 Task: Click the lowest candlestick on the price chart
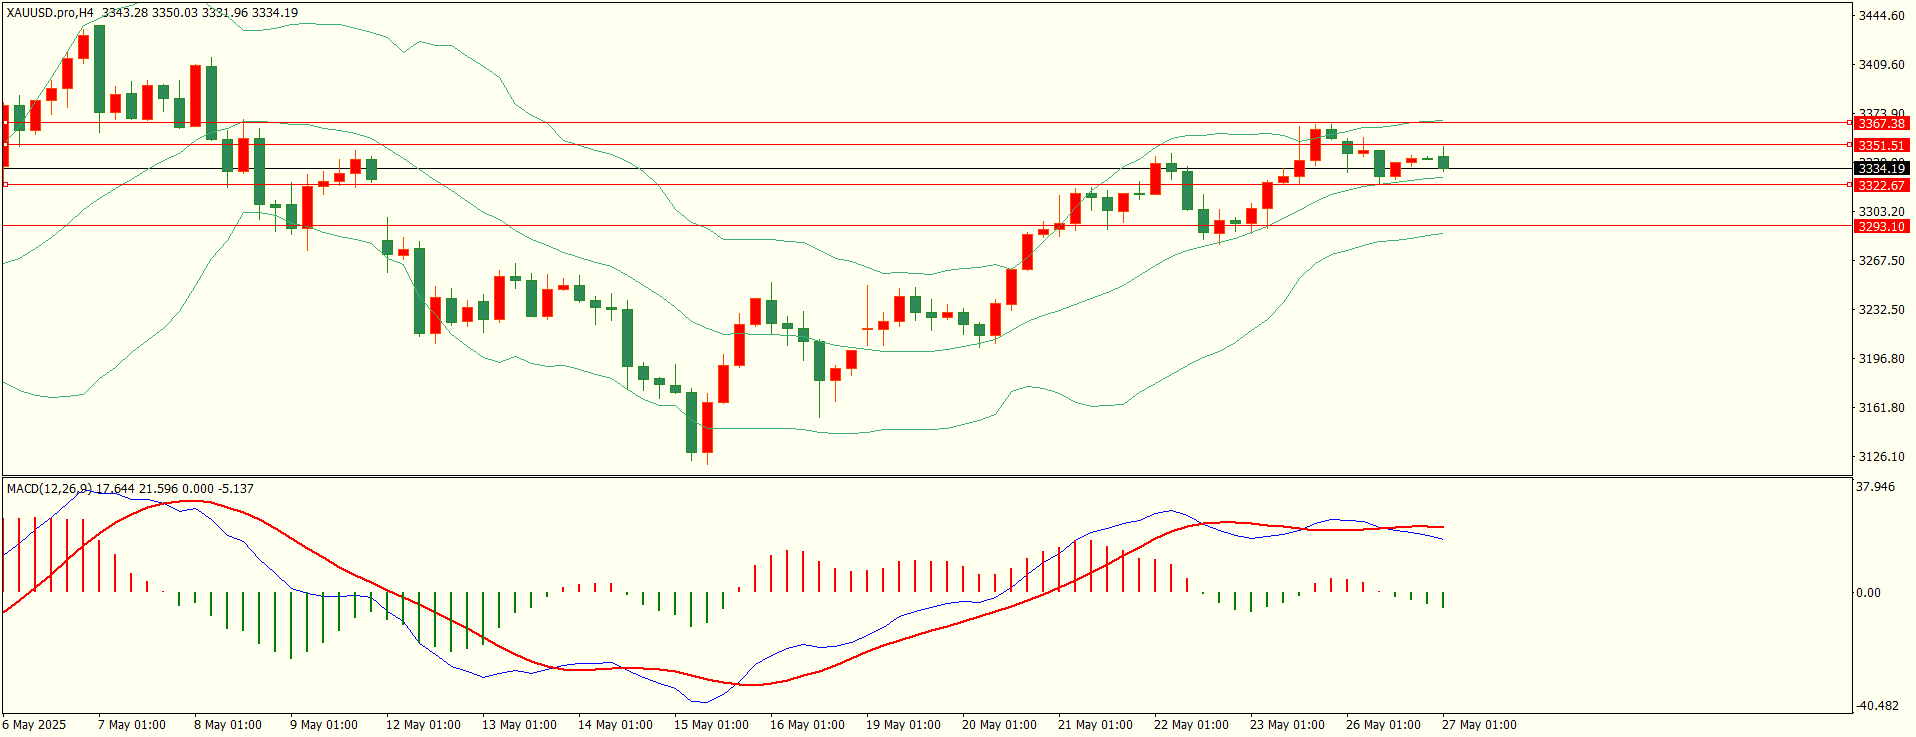[x=707, y=428]
